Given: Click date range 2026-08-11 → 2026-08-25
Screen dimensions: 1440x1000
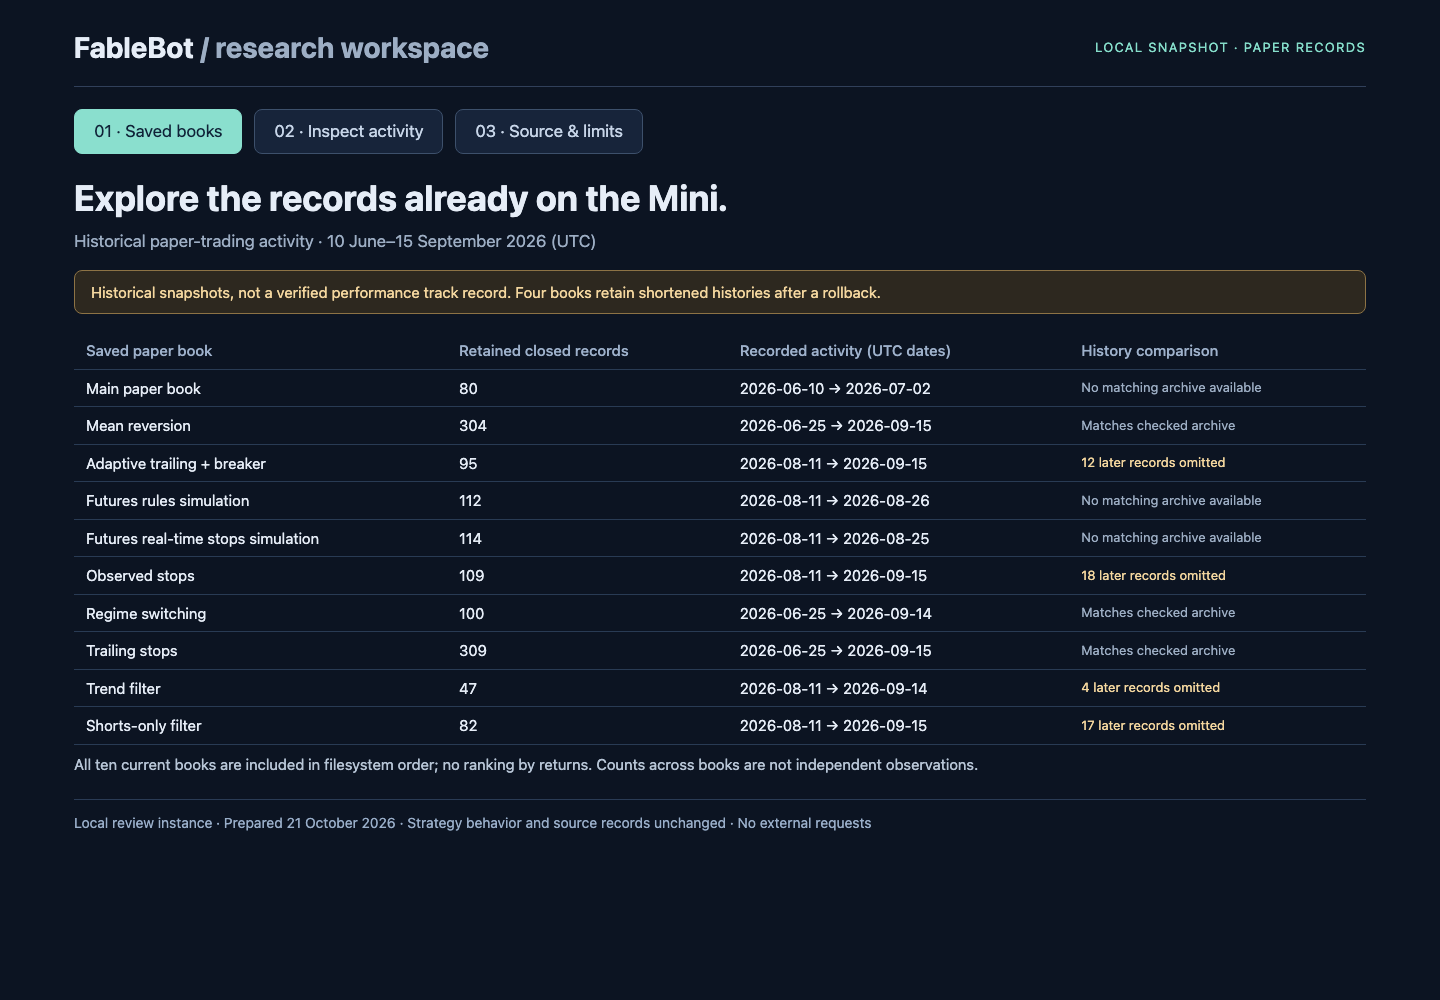Looking at the screenshot, I should pyautogui.click(x=835, y=539).
